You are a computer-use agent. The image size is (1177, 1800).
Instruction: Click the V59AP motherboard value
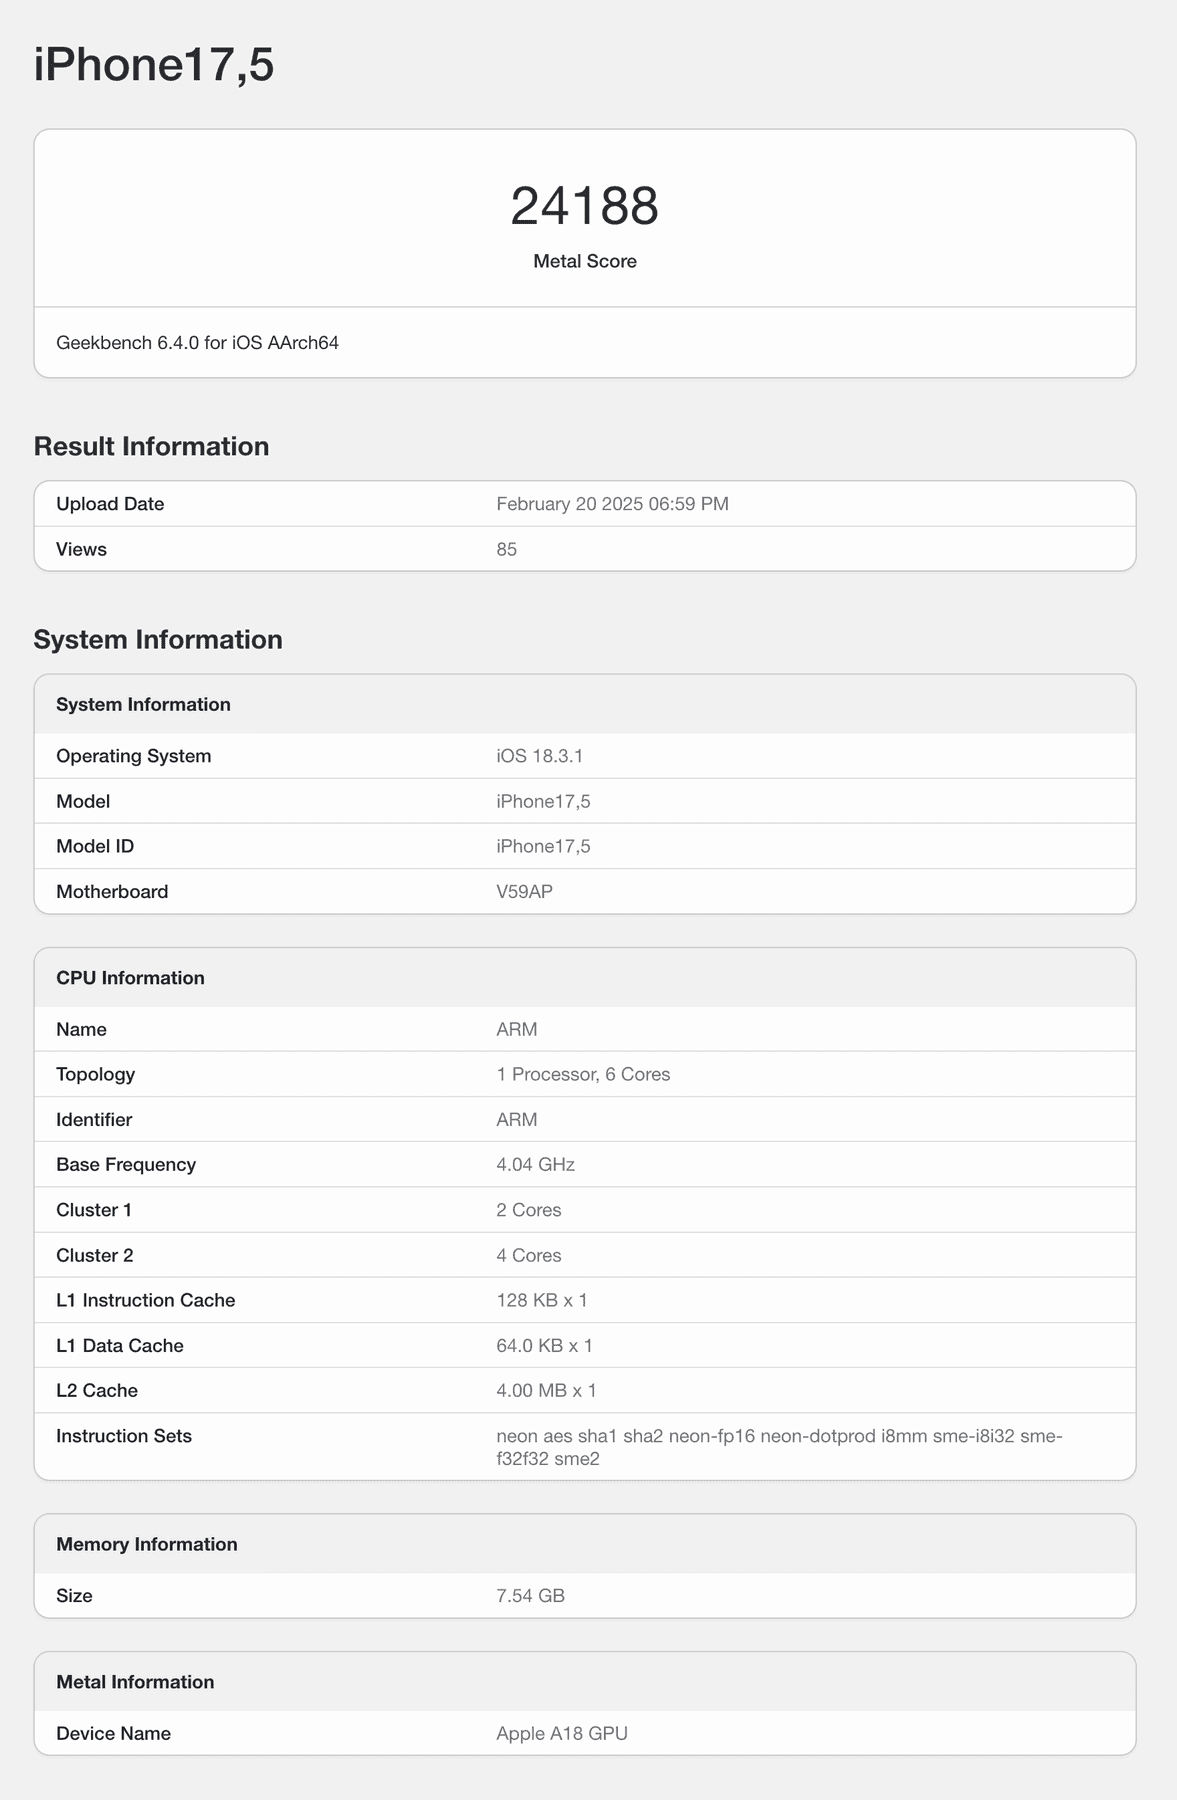pos(524,891)
